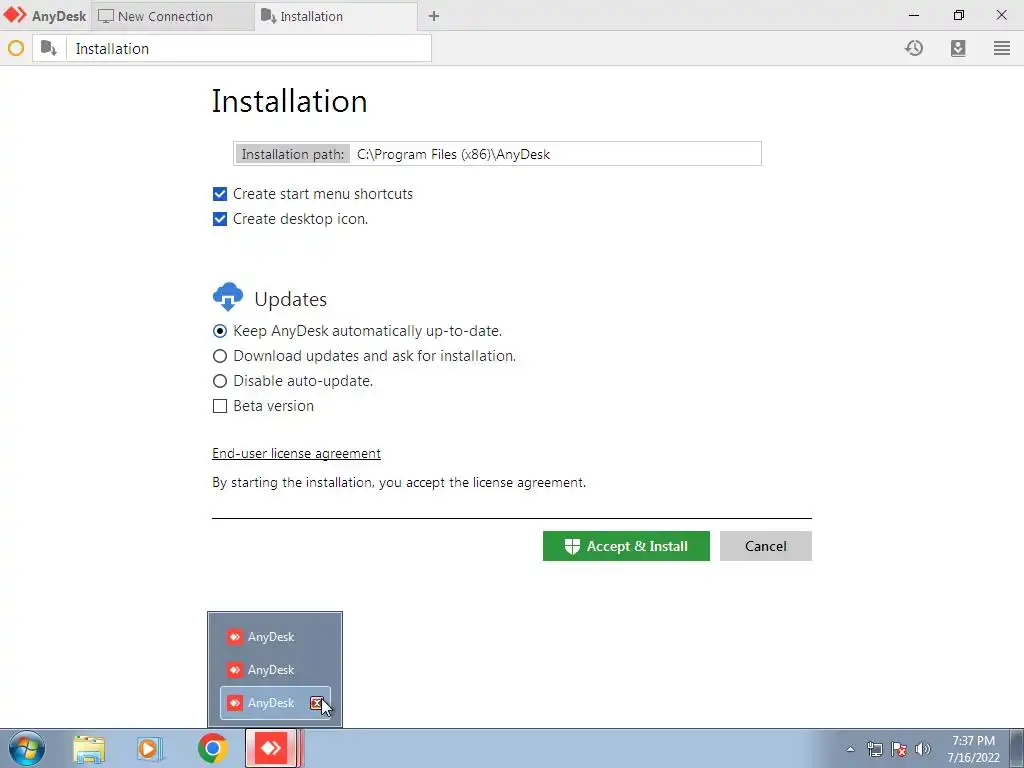Click the Installation address input field
Screen dimensions: 1024x768
coord(248,48)
